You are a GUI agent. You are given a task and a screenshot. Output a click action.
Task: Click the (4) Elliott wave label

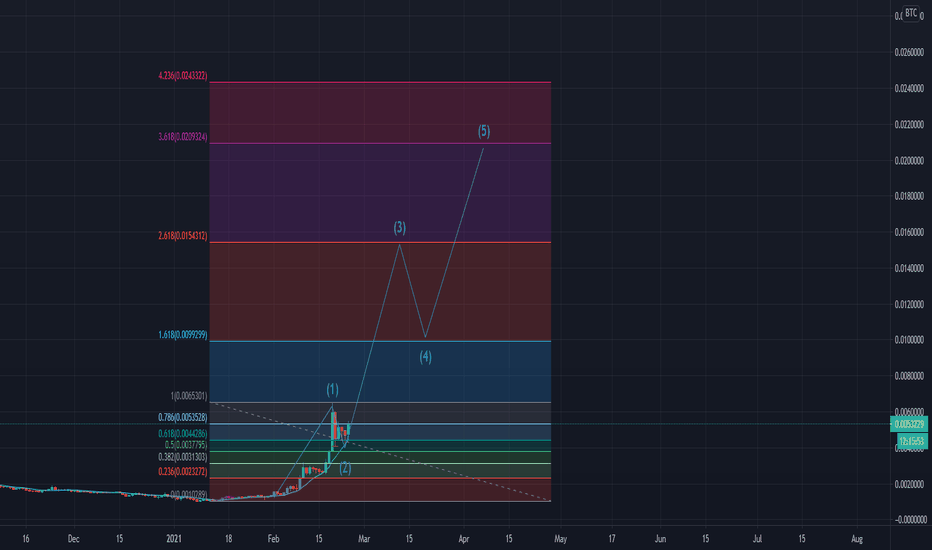(x=426, y=357)
